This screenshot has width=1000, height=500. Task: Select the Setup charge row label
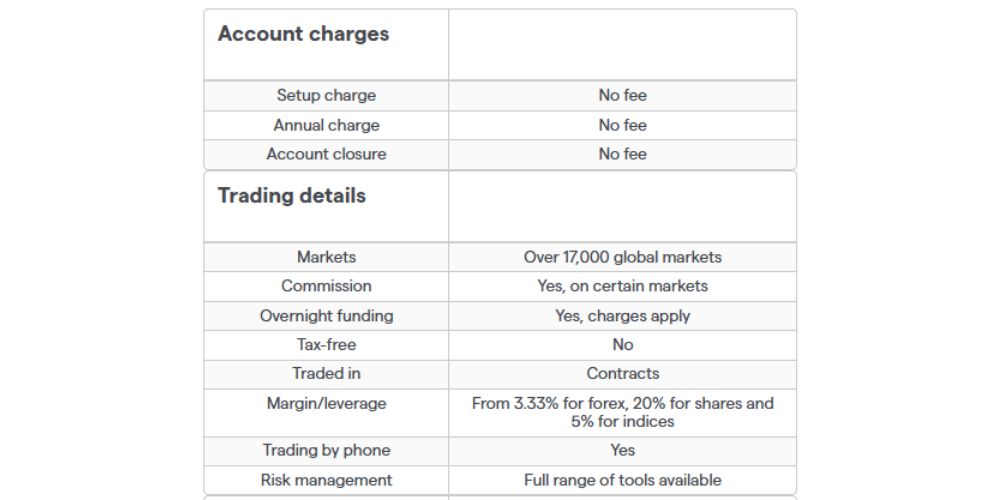click(326, 96)
